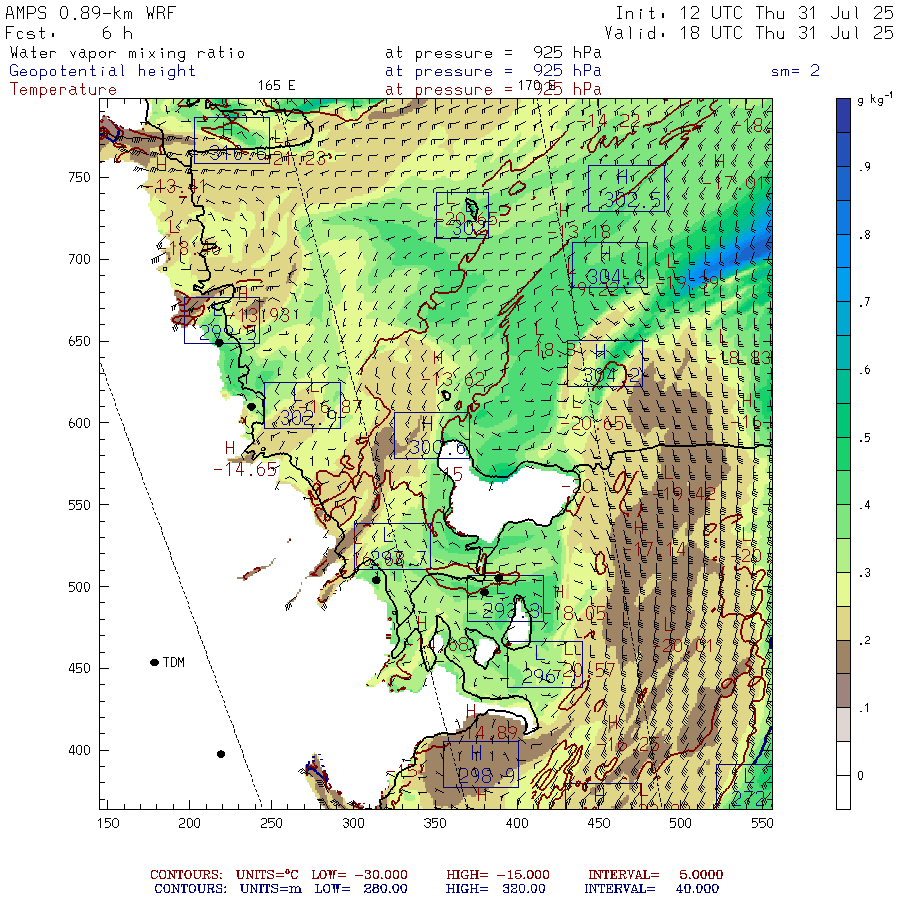Click the "200" x-axis tick label
Viewport: 900px width, 900px height.
pyautogui.click(x=189, y=823)
